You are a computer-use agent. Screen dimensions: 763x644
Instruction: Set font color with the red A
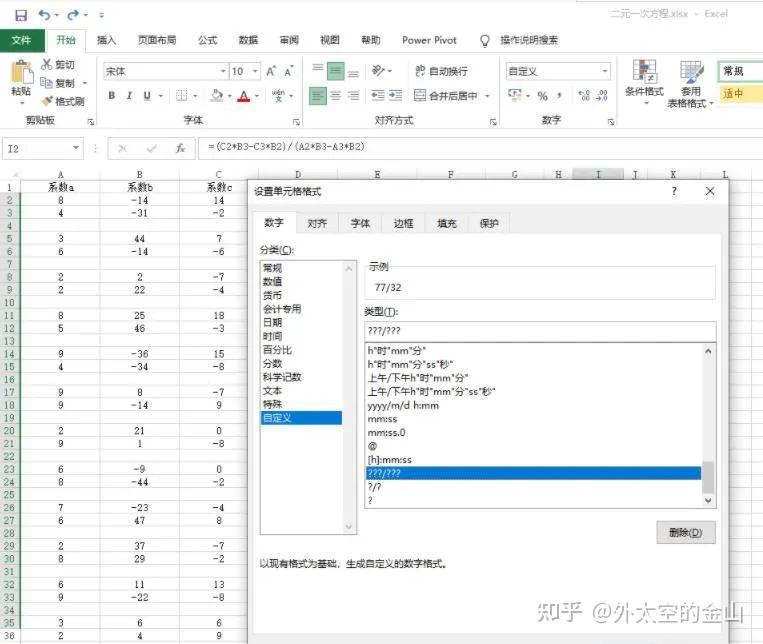[244, 96]
